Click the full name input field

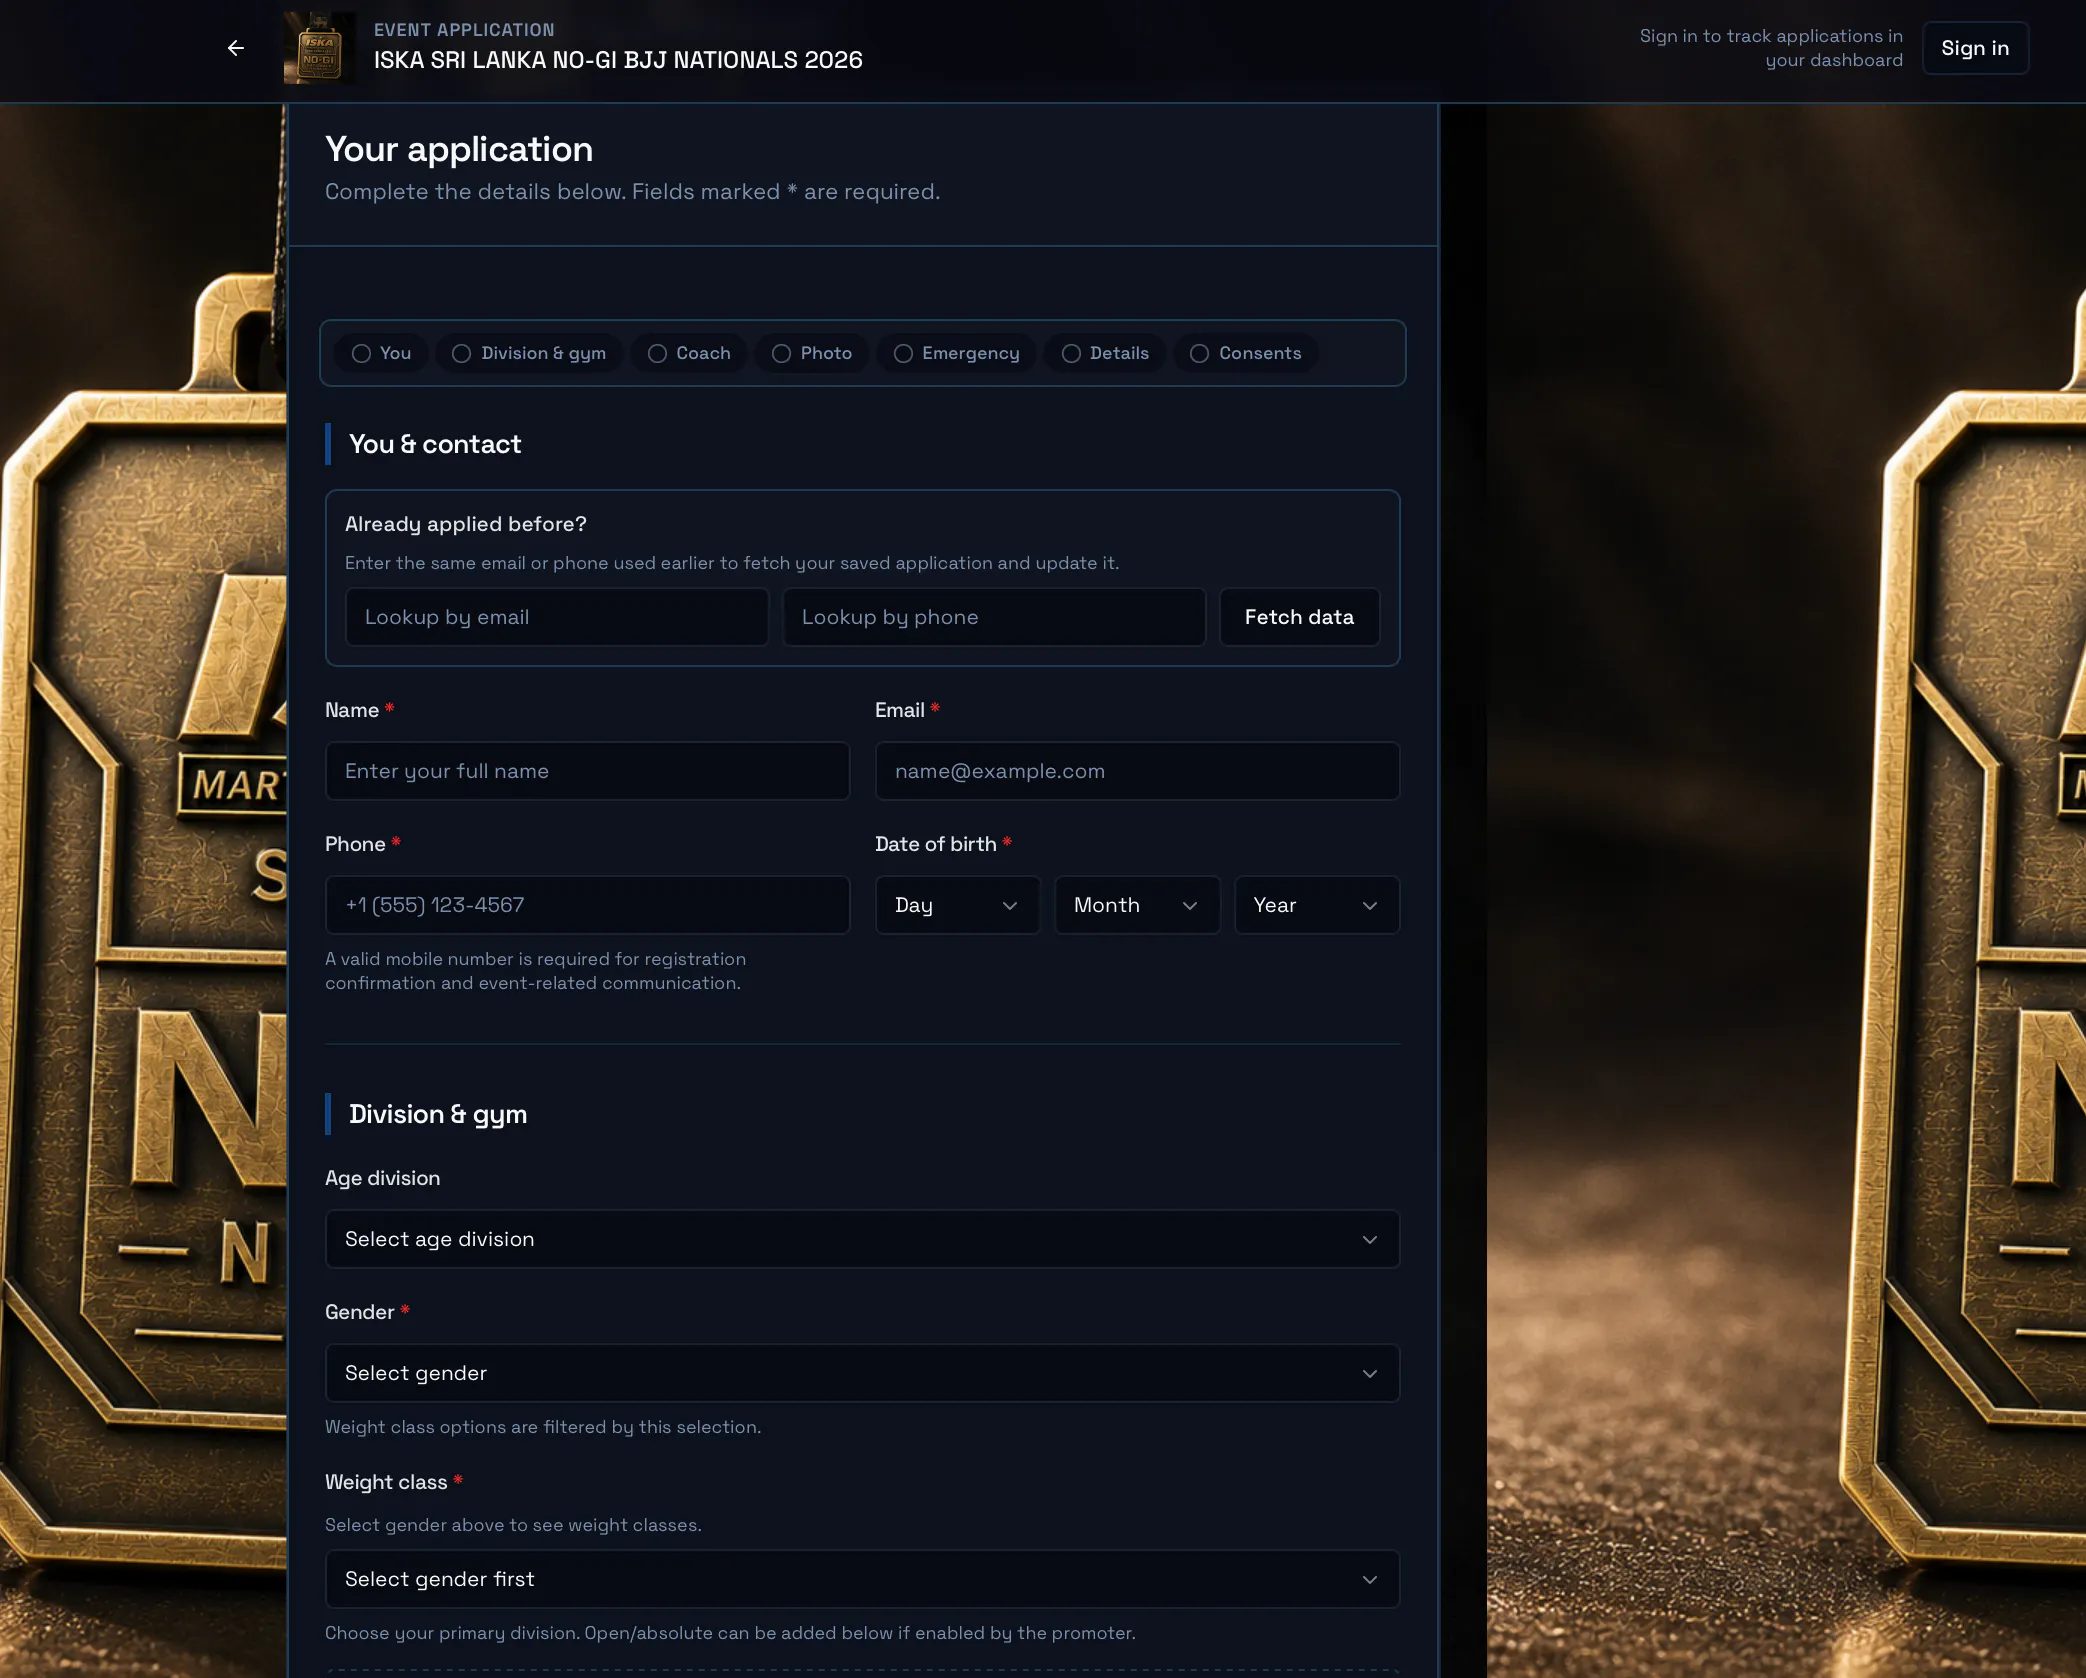click(587, 771)
